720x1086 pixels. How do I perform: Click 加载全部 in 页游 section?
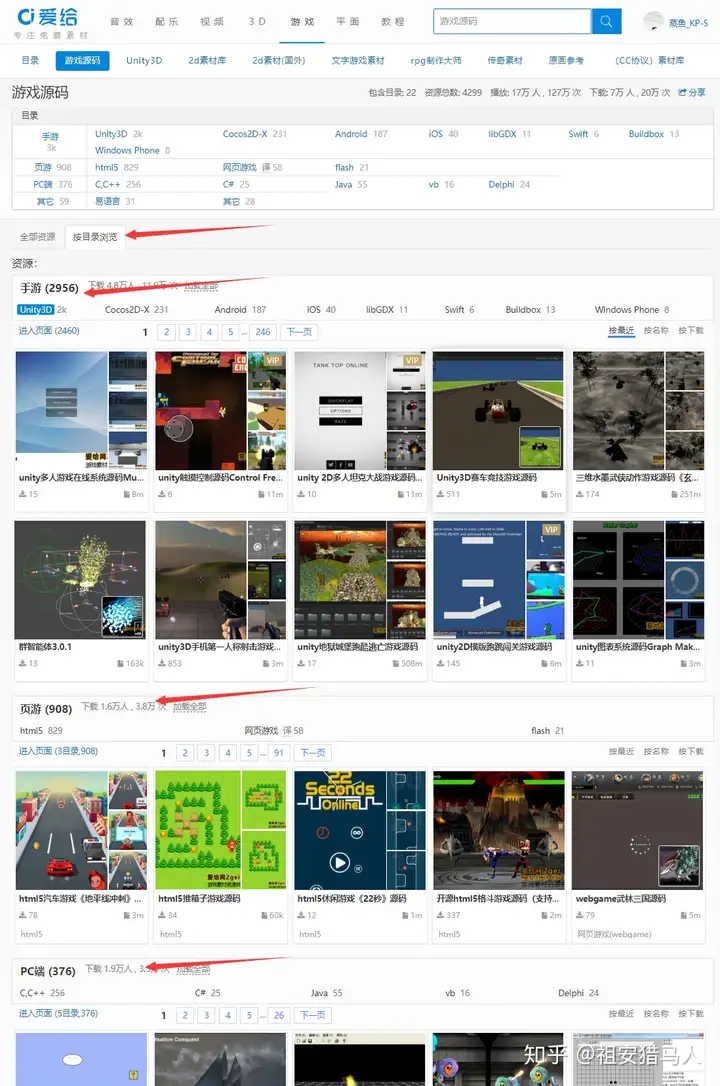tap(190, 706)
